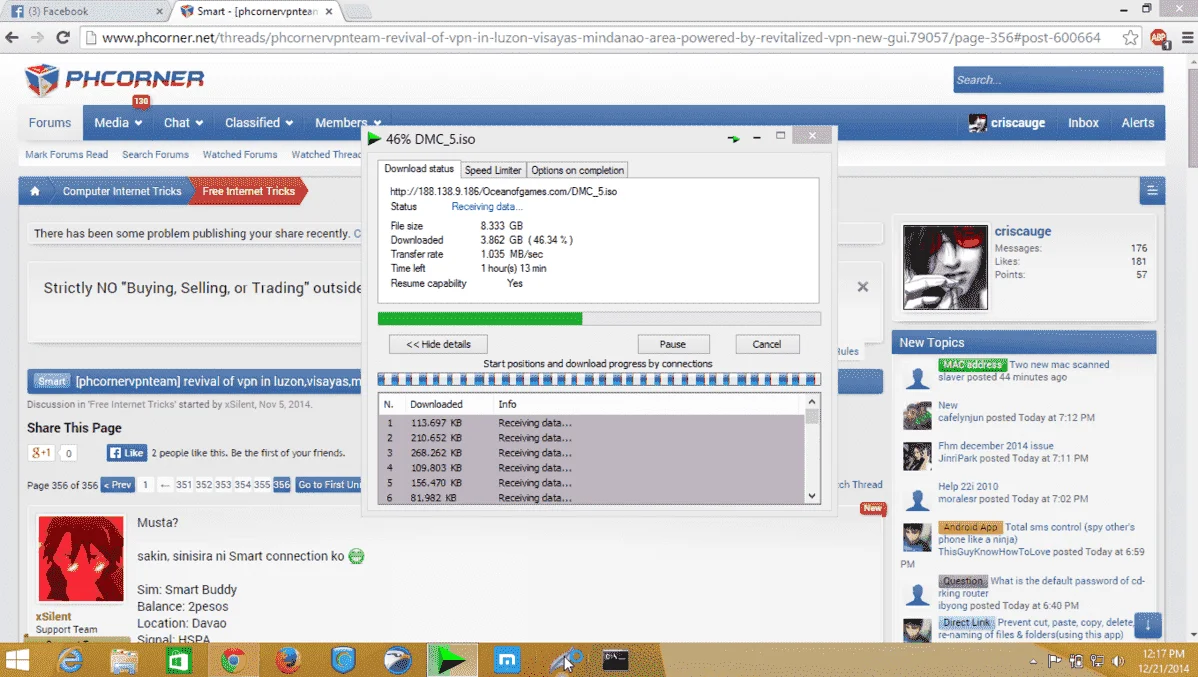Open the Inbox menu item

pos(1083,123)
